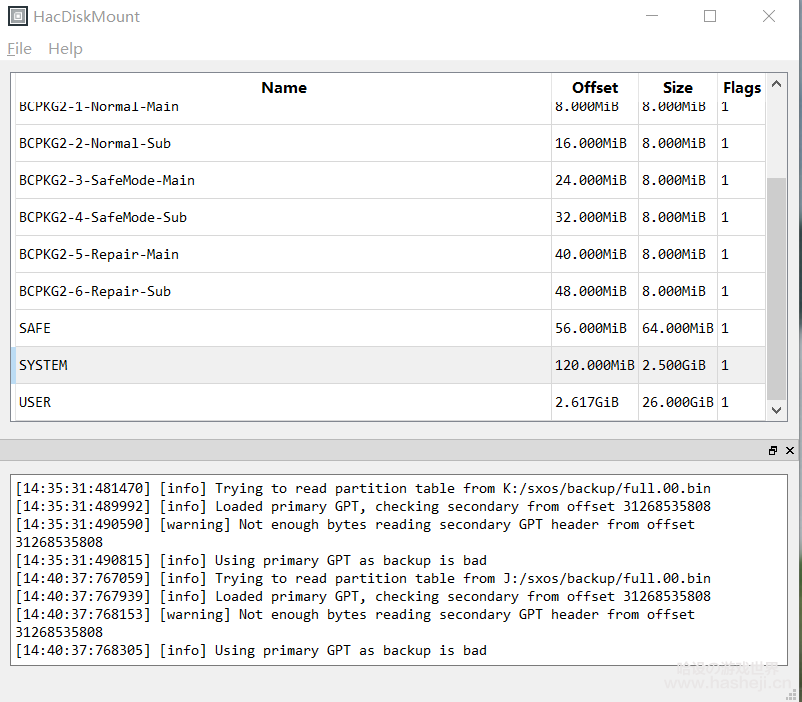
Task: Click the partition list scroll up arrow
Action: [x=776, y=84]
